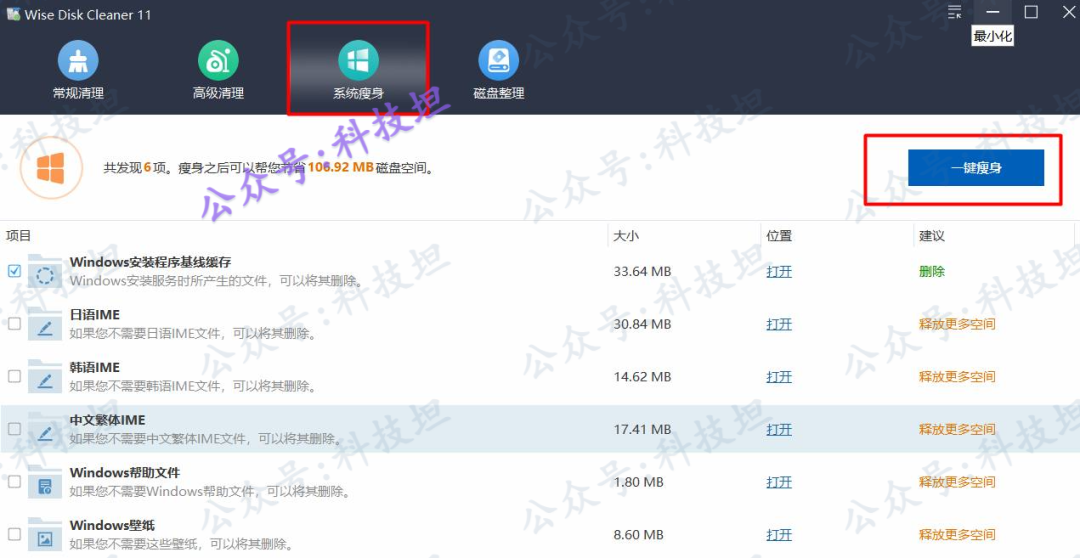Click folder icon of Windows帮助文件 row
Image resolution: width=1080 pixels, height=558 pixels.
click(45, 484)
